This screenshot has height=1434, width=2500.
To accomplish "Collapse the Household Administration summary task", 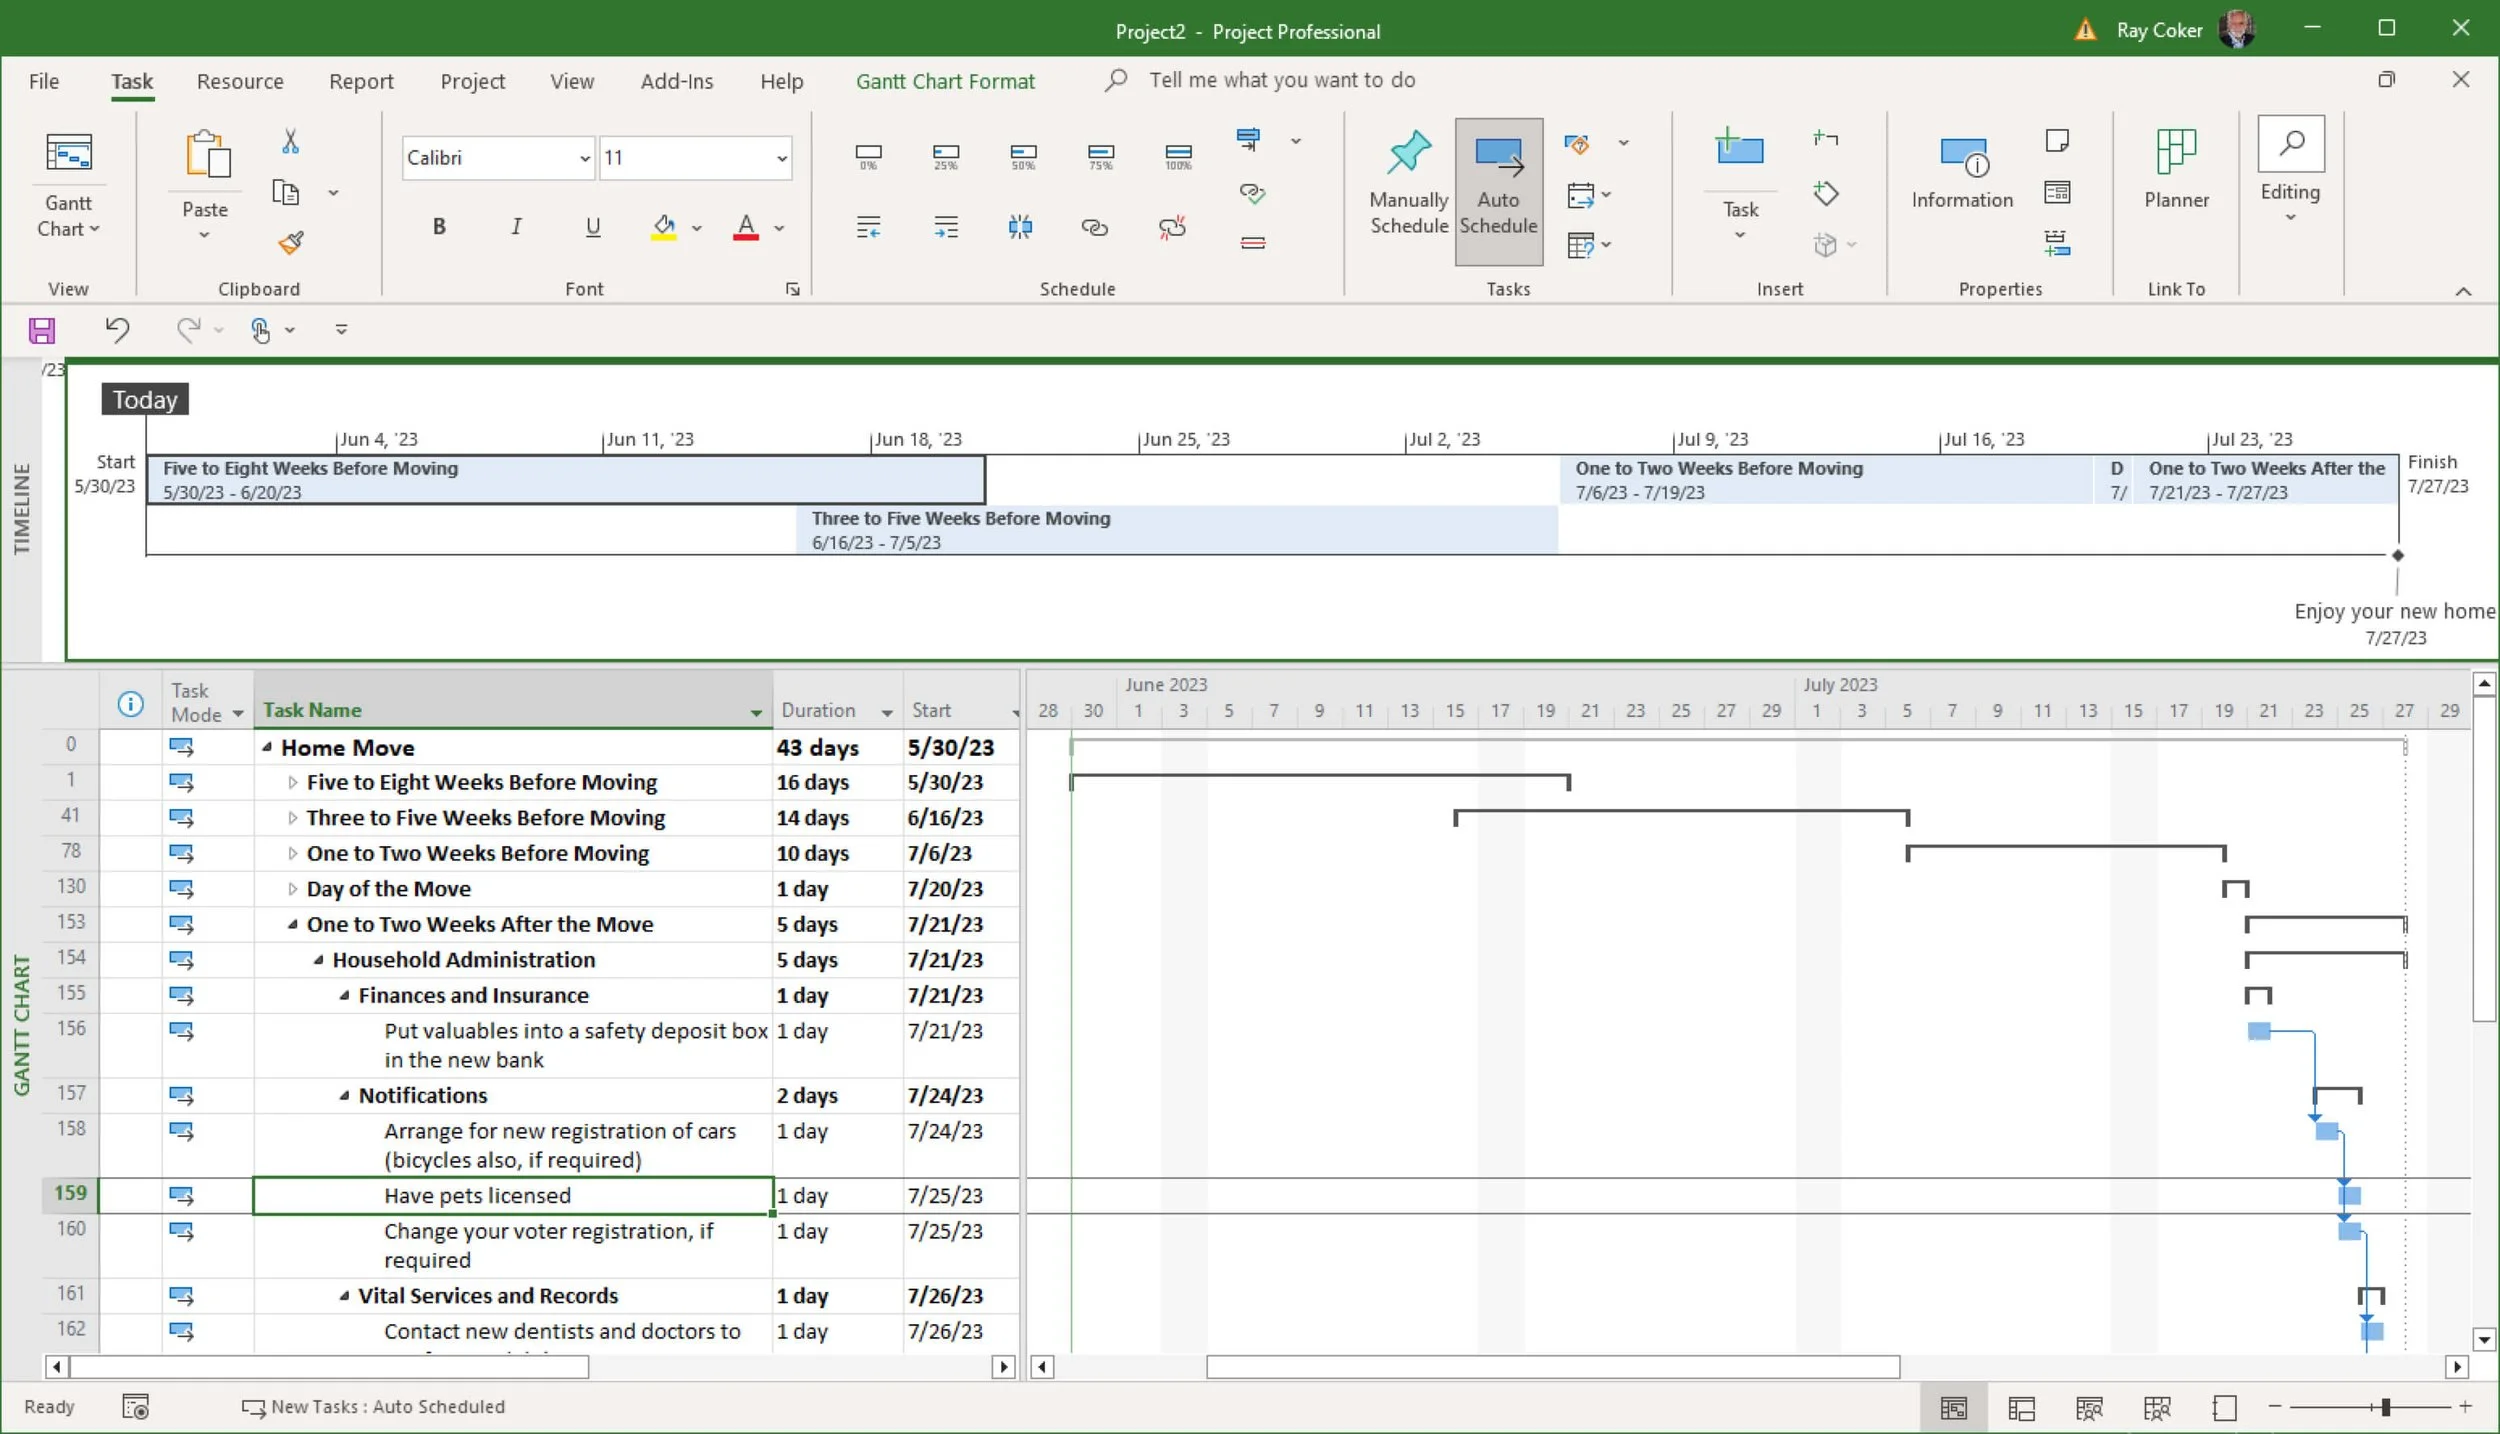I will tap(318, 959).
